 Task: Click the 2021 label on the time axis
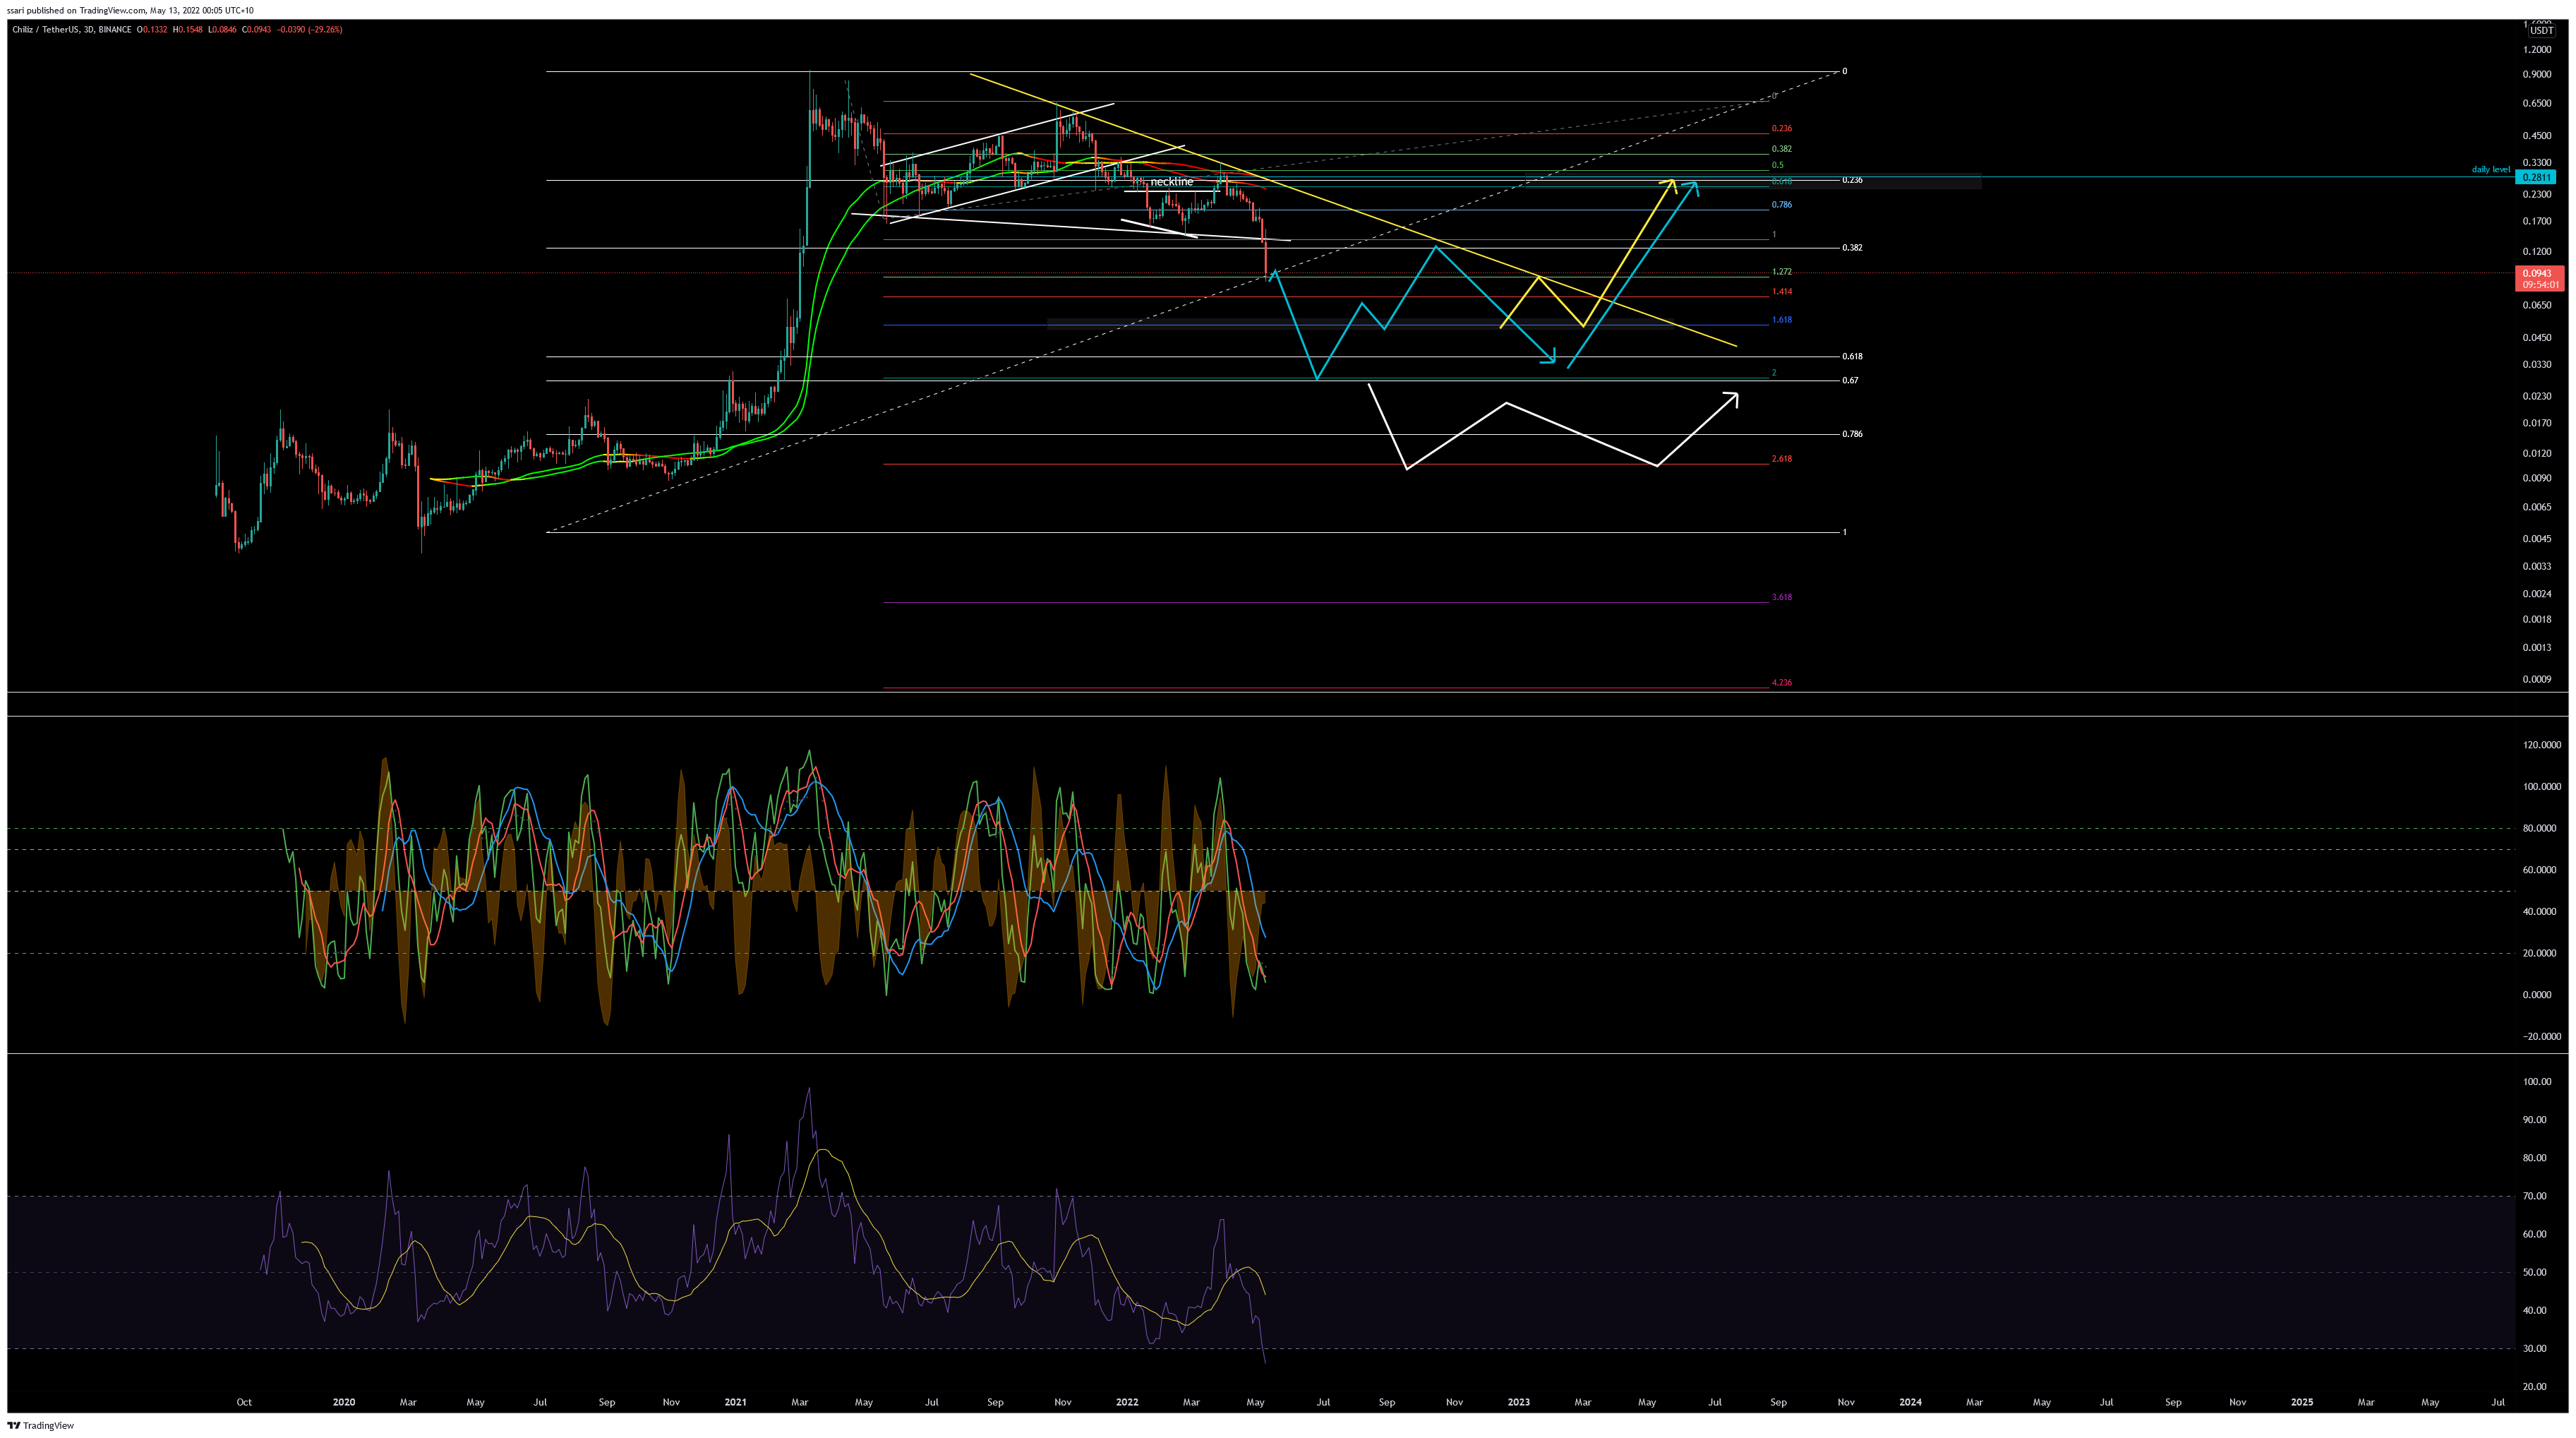point(736,1402)
